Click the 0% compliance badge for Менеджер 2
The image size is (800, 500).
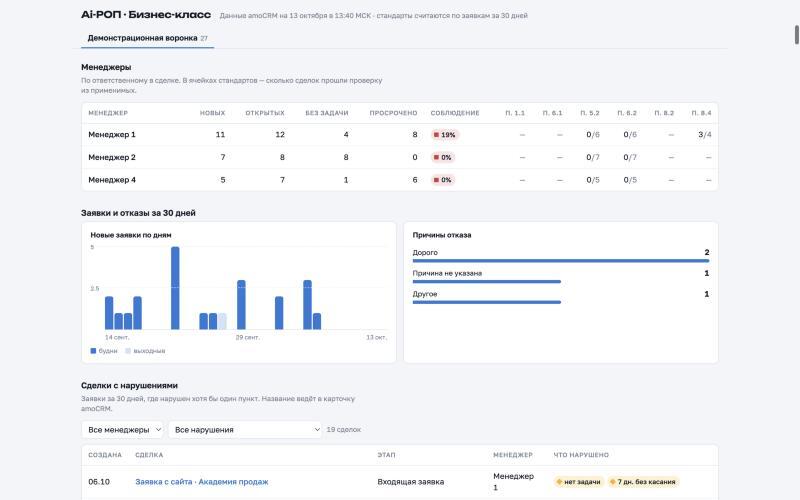(443, 157)
